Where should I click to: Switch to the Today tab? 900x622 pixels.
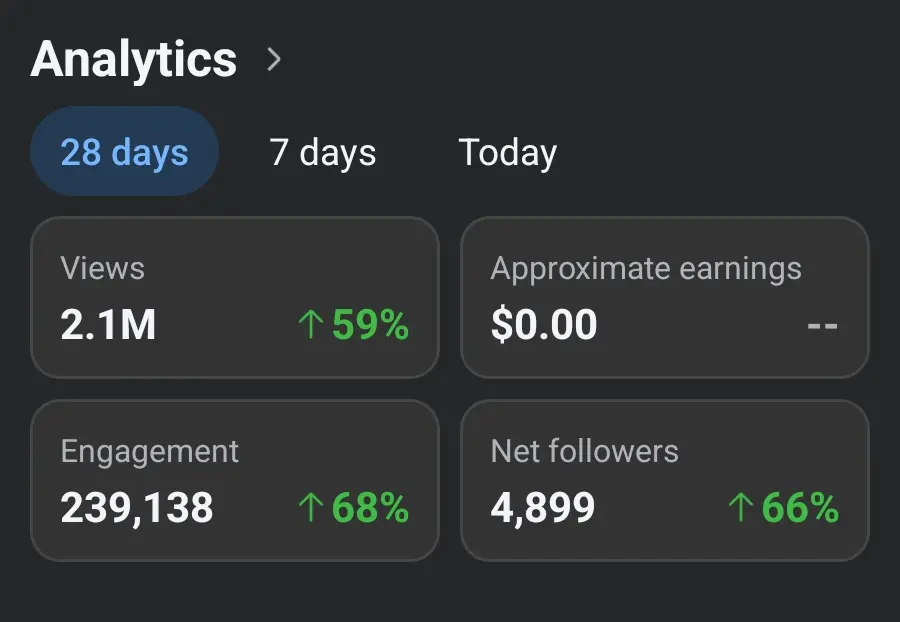click(x=507, y=153)
